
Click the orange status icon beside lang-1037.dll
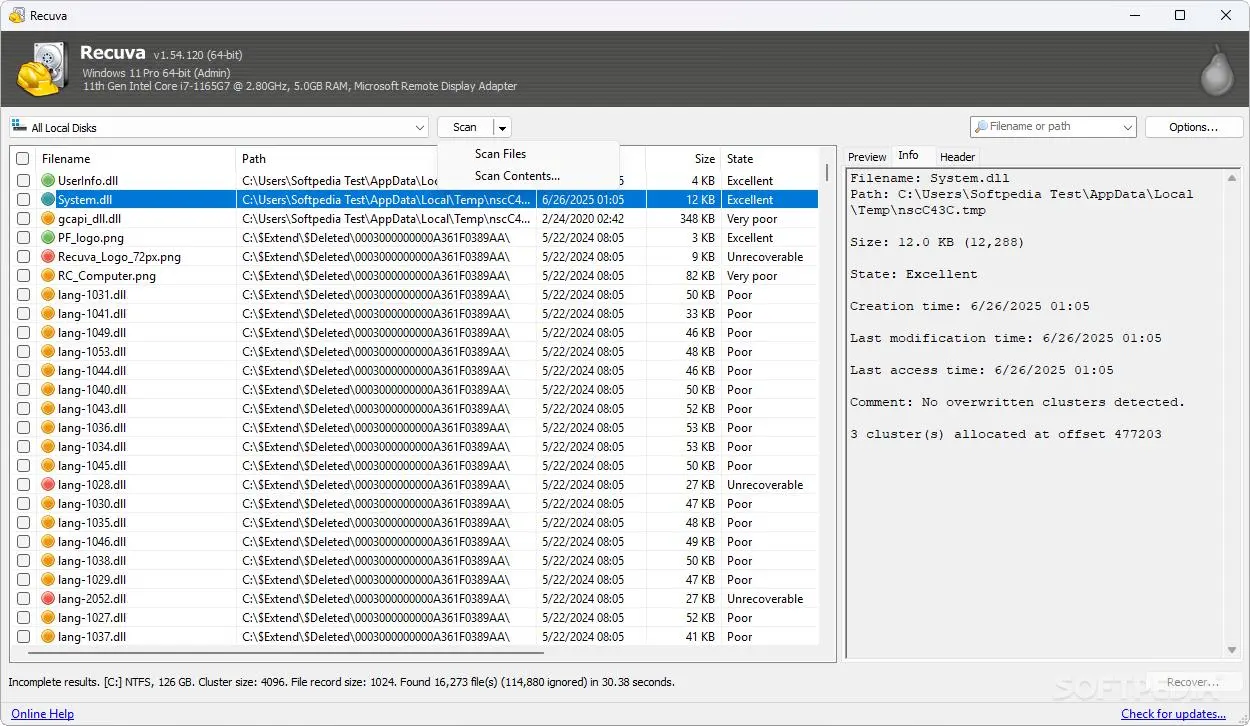(48, 637)
